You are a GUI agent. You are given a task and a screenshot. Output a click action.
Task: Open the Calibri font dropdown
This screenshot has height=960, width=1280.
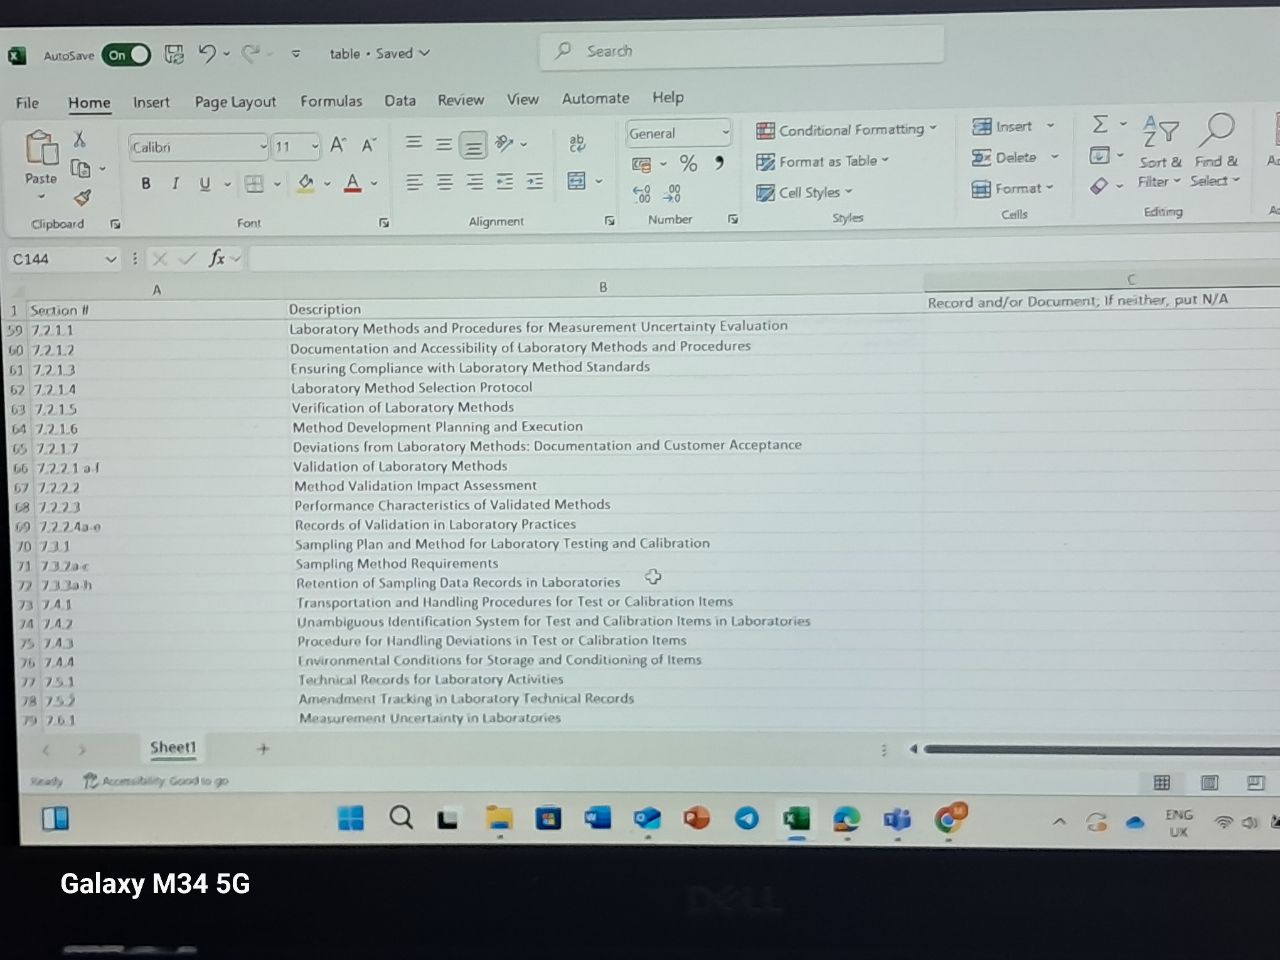(x=265, y=147)
